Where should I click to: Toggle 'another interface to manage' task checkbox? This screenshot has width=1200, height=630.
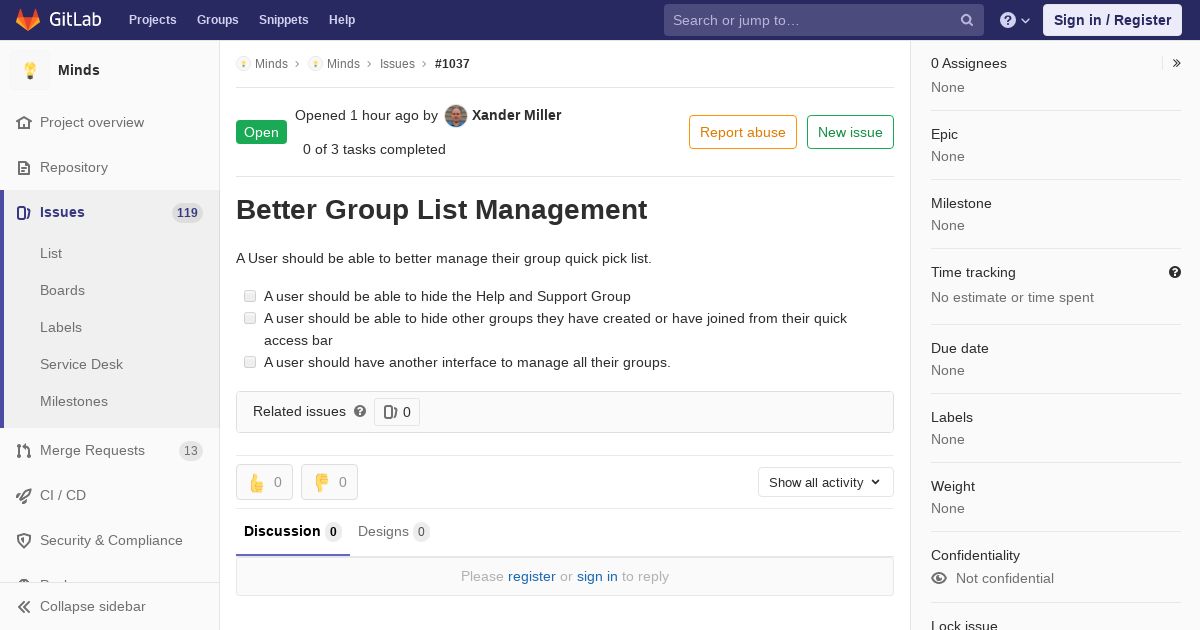pyautogui.click(x=250, y=362)
